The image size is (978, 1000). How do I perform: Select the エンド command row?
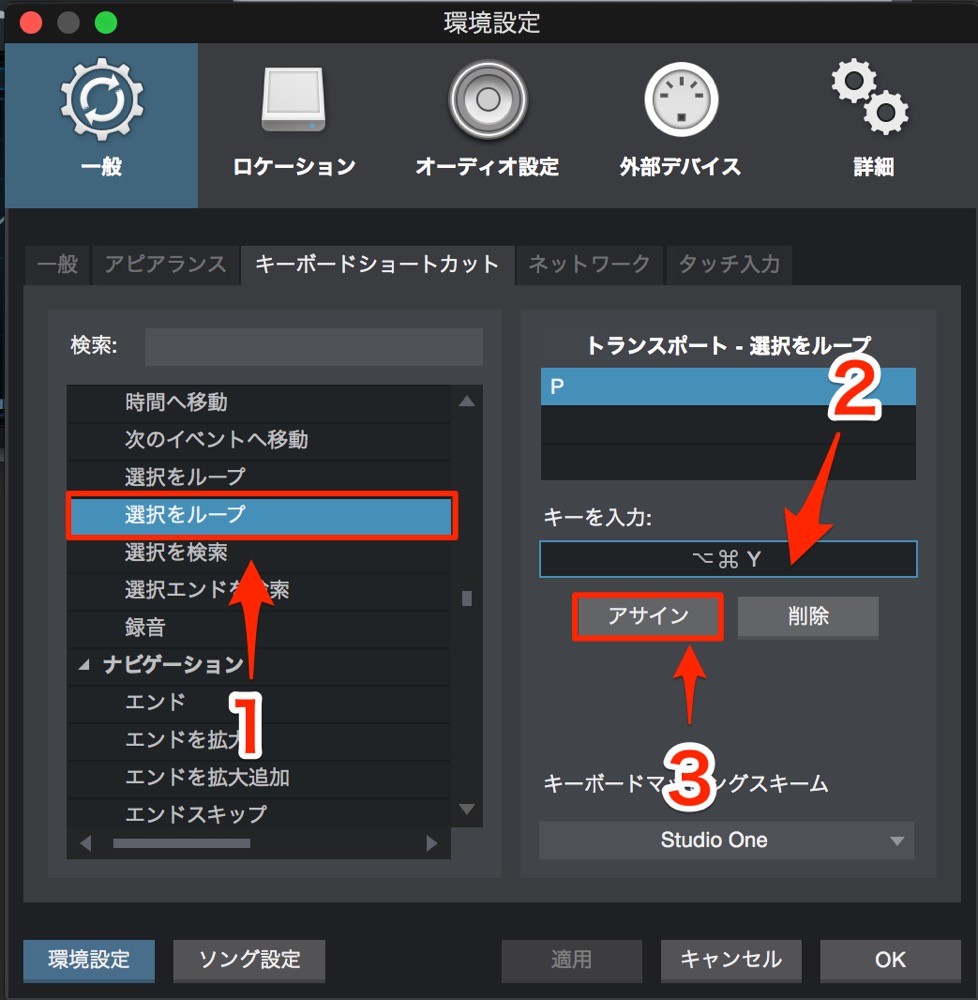tap(259, 702)
